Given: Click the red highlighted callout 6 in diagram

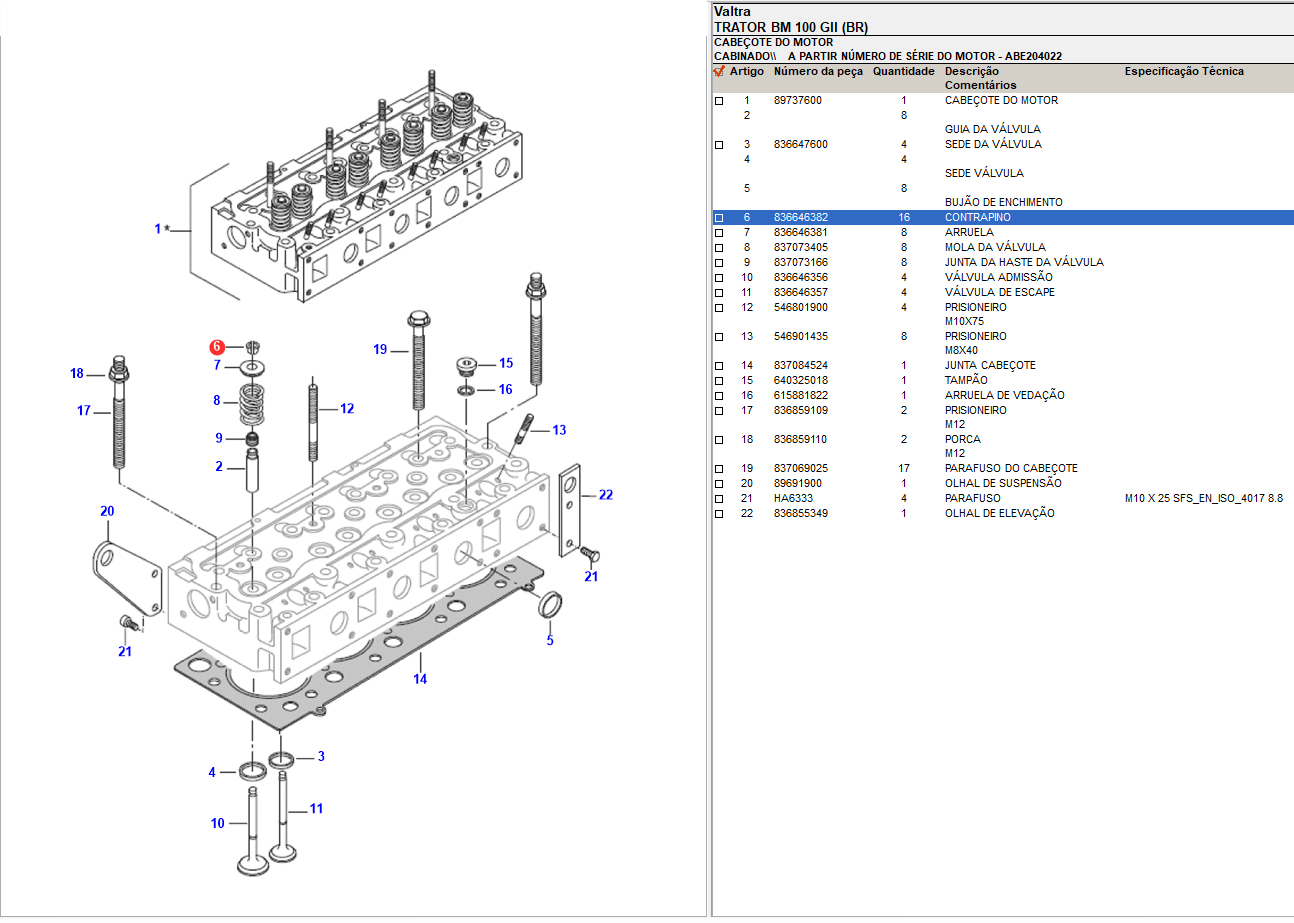Looking at the screenshot, I should coord(217,347).
